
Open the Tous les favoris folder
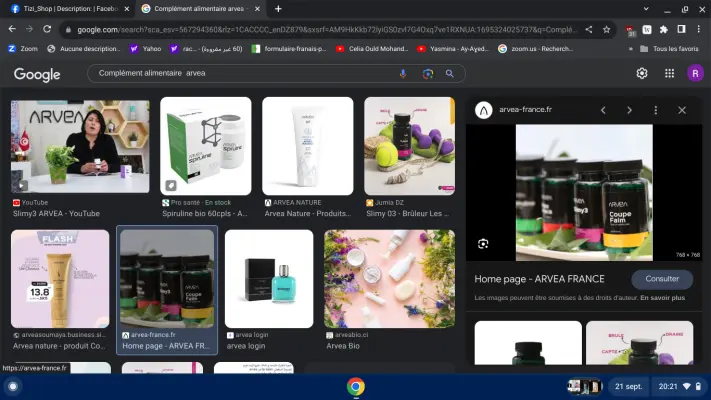tap(669, 49)
